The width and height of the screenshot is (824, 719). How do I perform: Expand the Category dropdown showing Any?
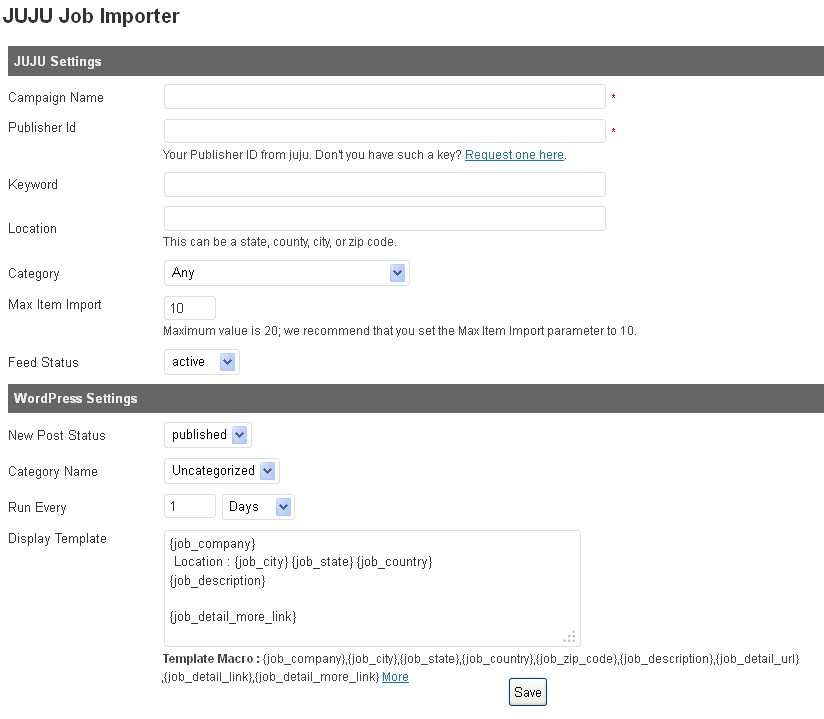(286, 273)
